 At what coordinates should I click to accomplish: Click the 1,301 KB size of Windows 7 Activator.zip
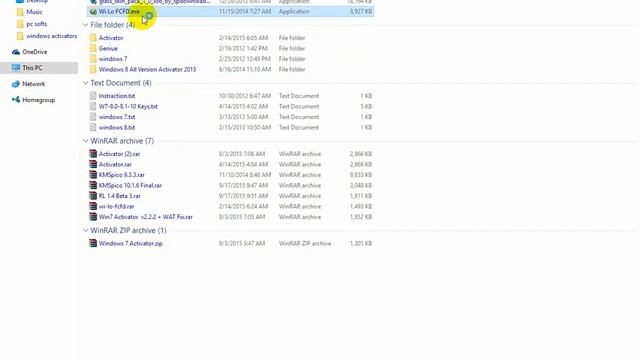click(x=361, y=243)
